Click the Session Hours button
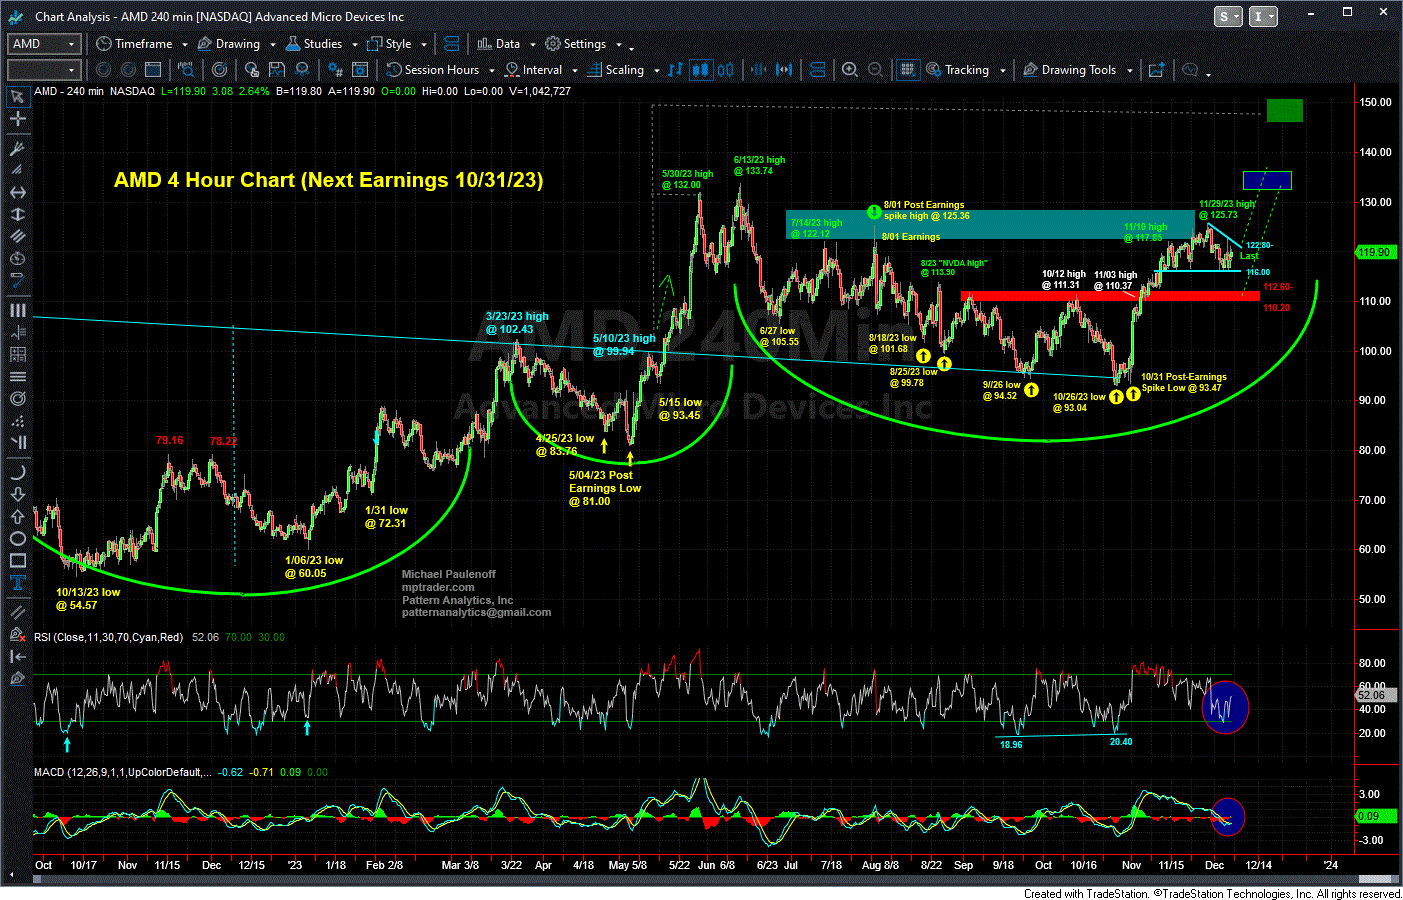 pos(433,70)
